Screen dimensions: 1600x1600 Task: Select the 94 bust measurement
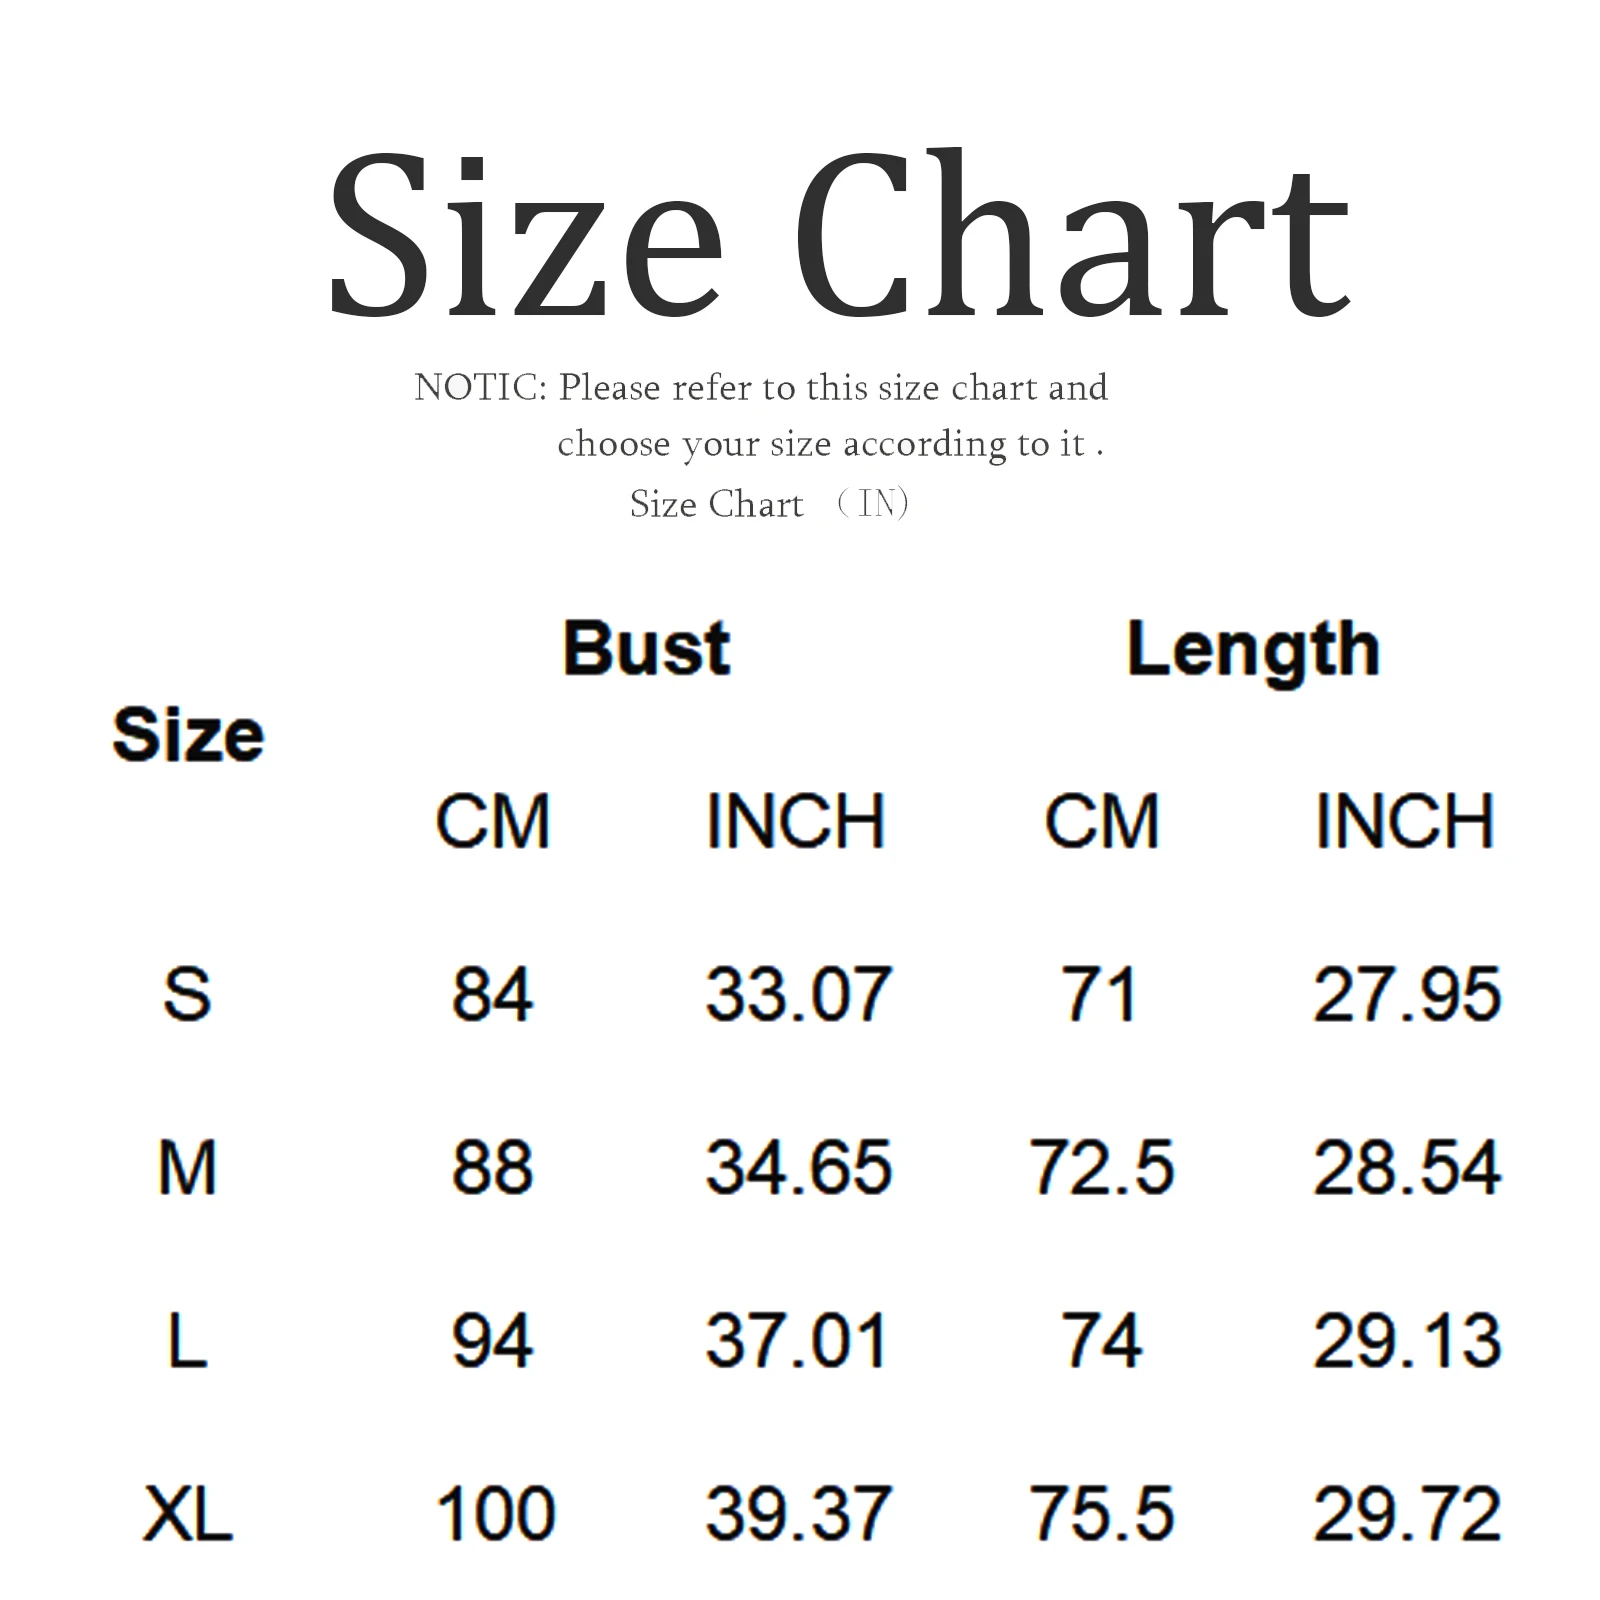492,1341
